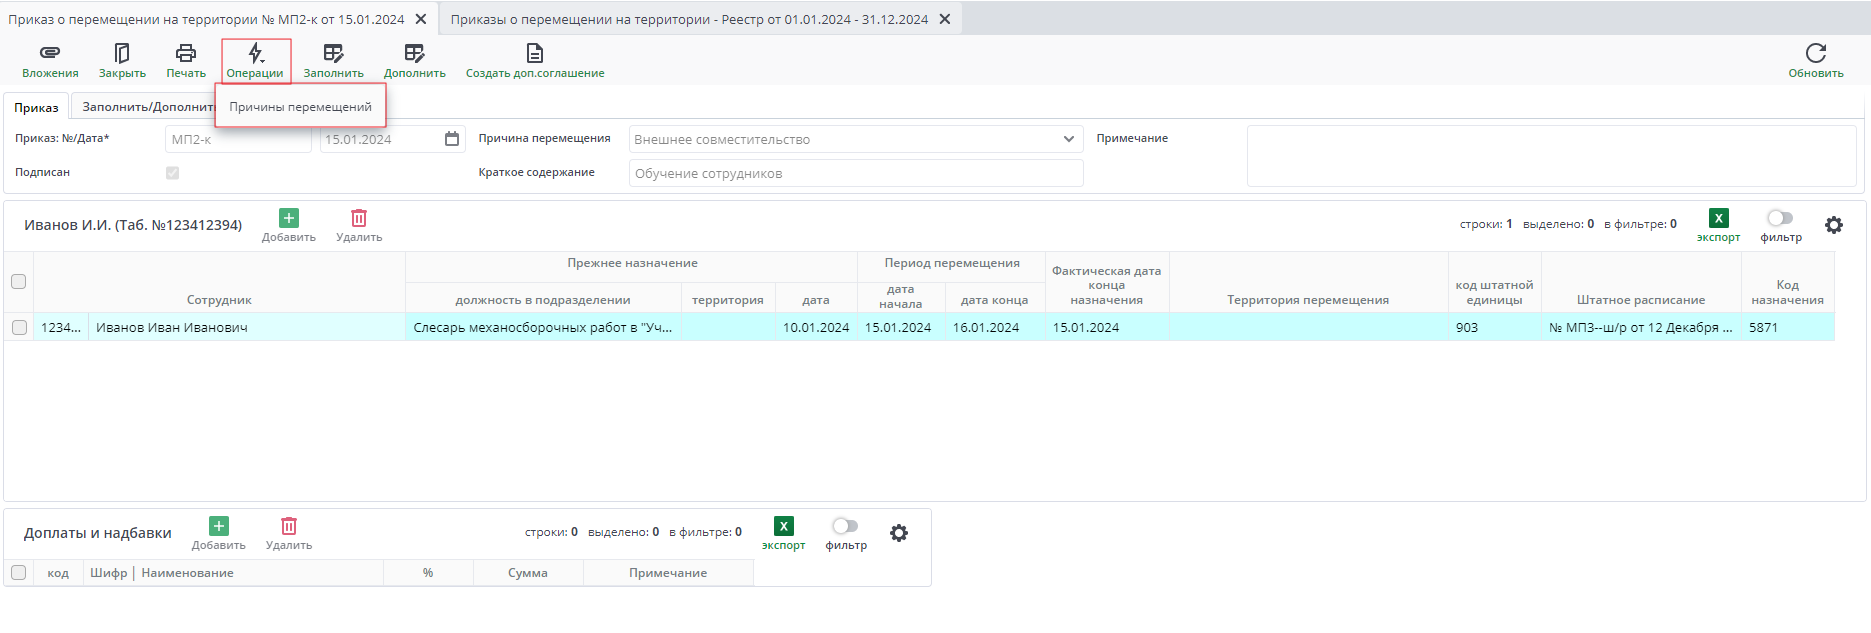Enable filter switch in Доплаты и надбавки
The width and height of the screenshot is (1871, 633).
pyautogui.click(x=845, y=526)
